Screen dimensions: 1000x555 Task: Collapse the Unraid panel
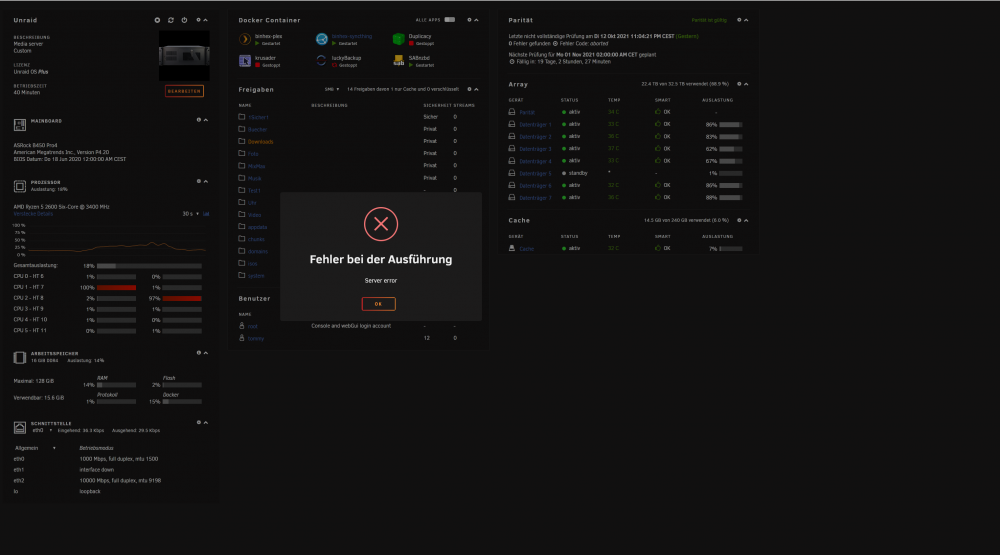click(205, 20)
